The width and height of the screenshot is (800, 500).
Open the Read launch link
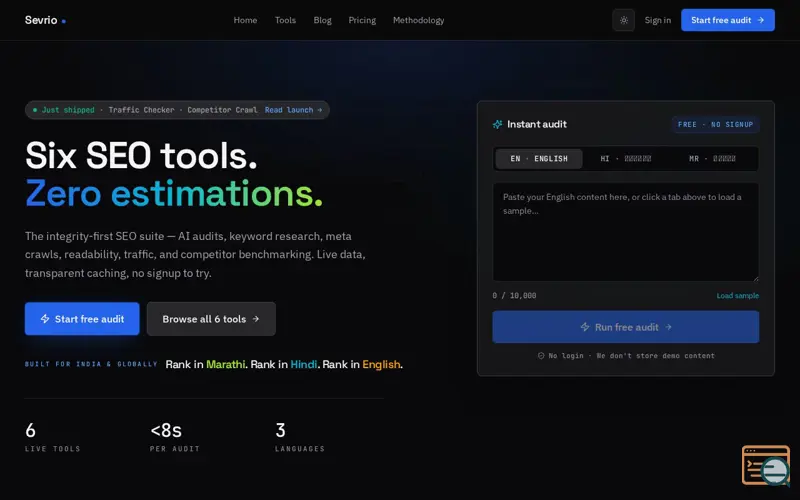[293, 110]
